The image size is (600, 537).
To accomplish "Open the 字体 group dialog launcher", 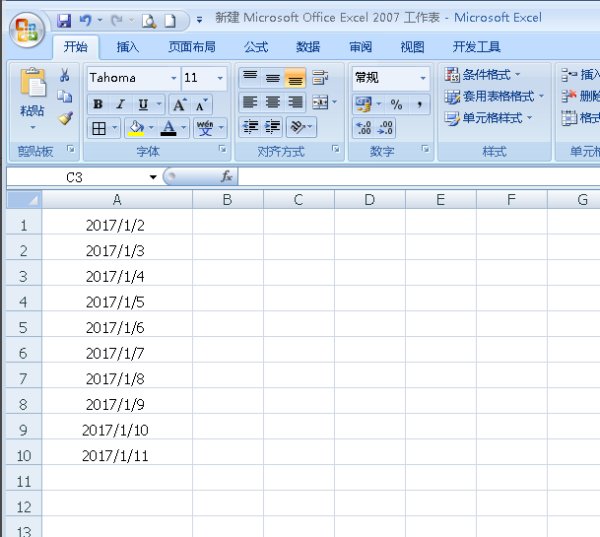I will pyautogui.click(x=222, y=149).
